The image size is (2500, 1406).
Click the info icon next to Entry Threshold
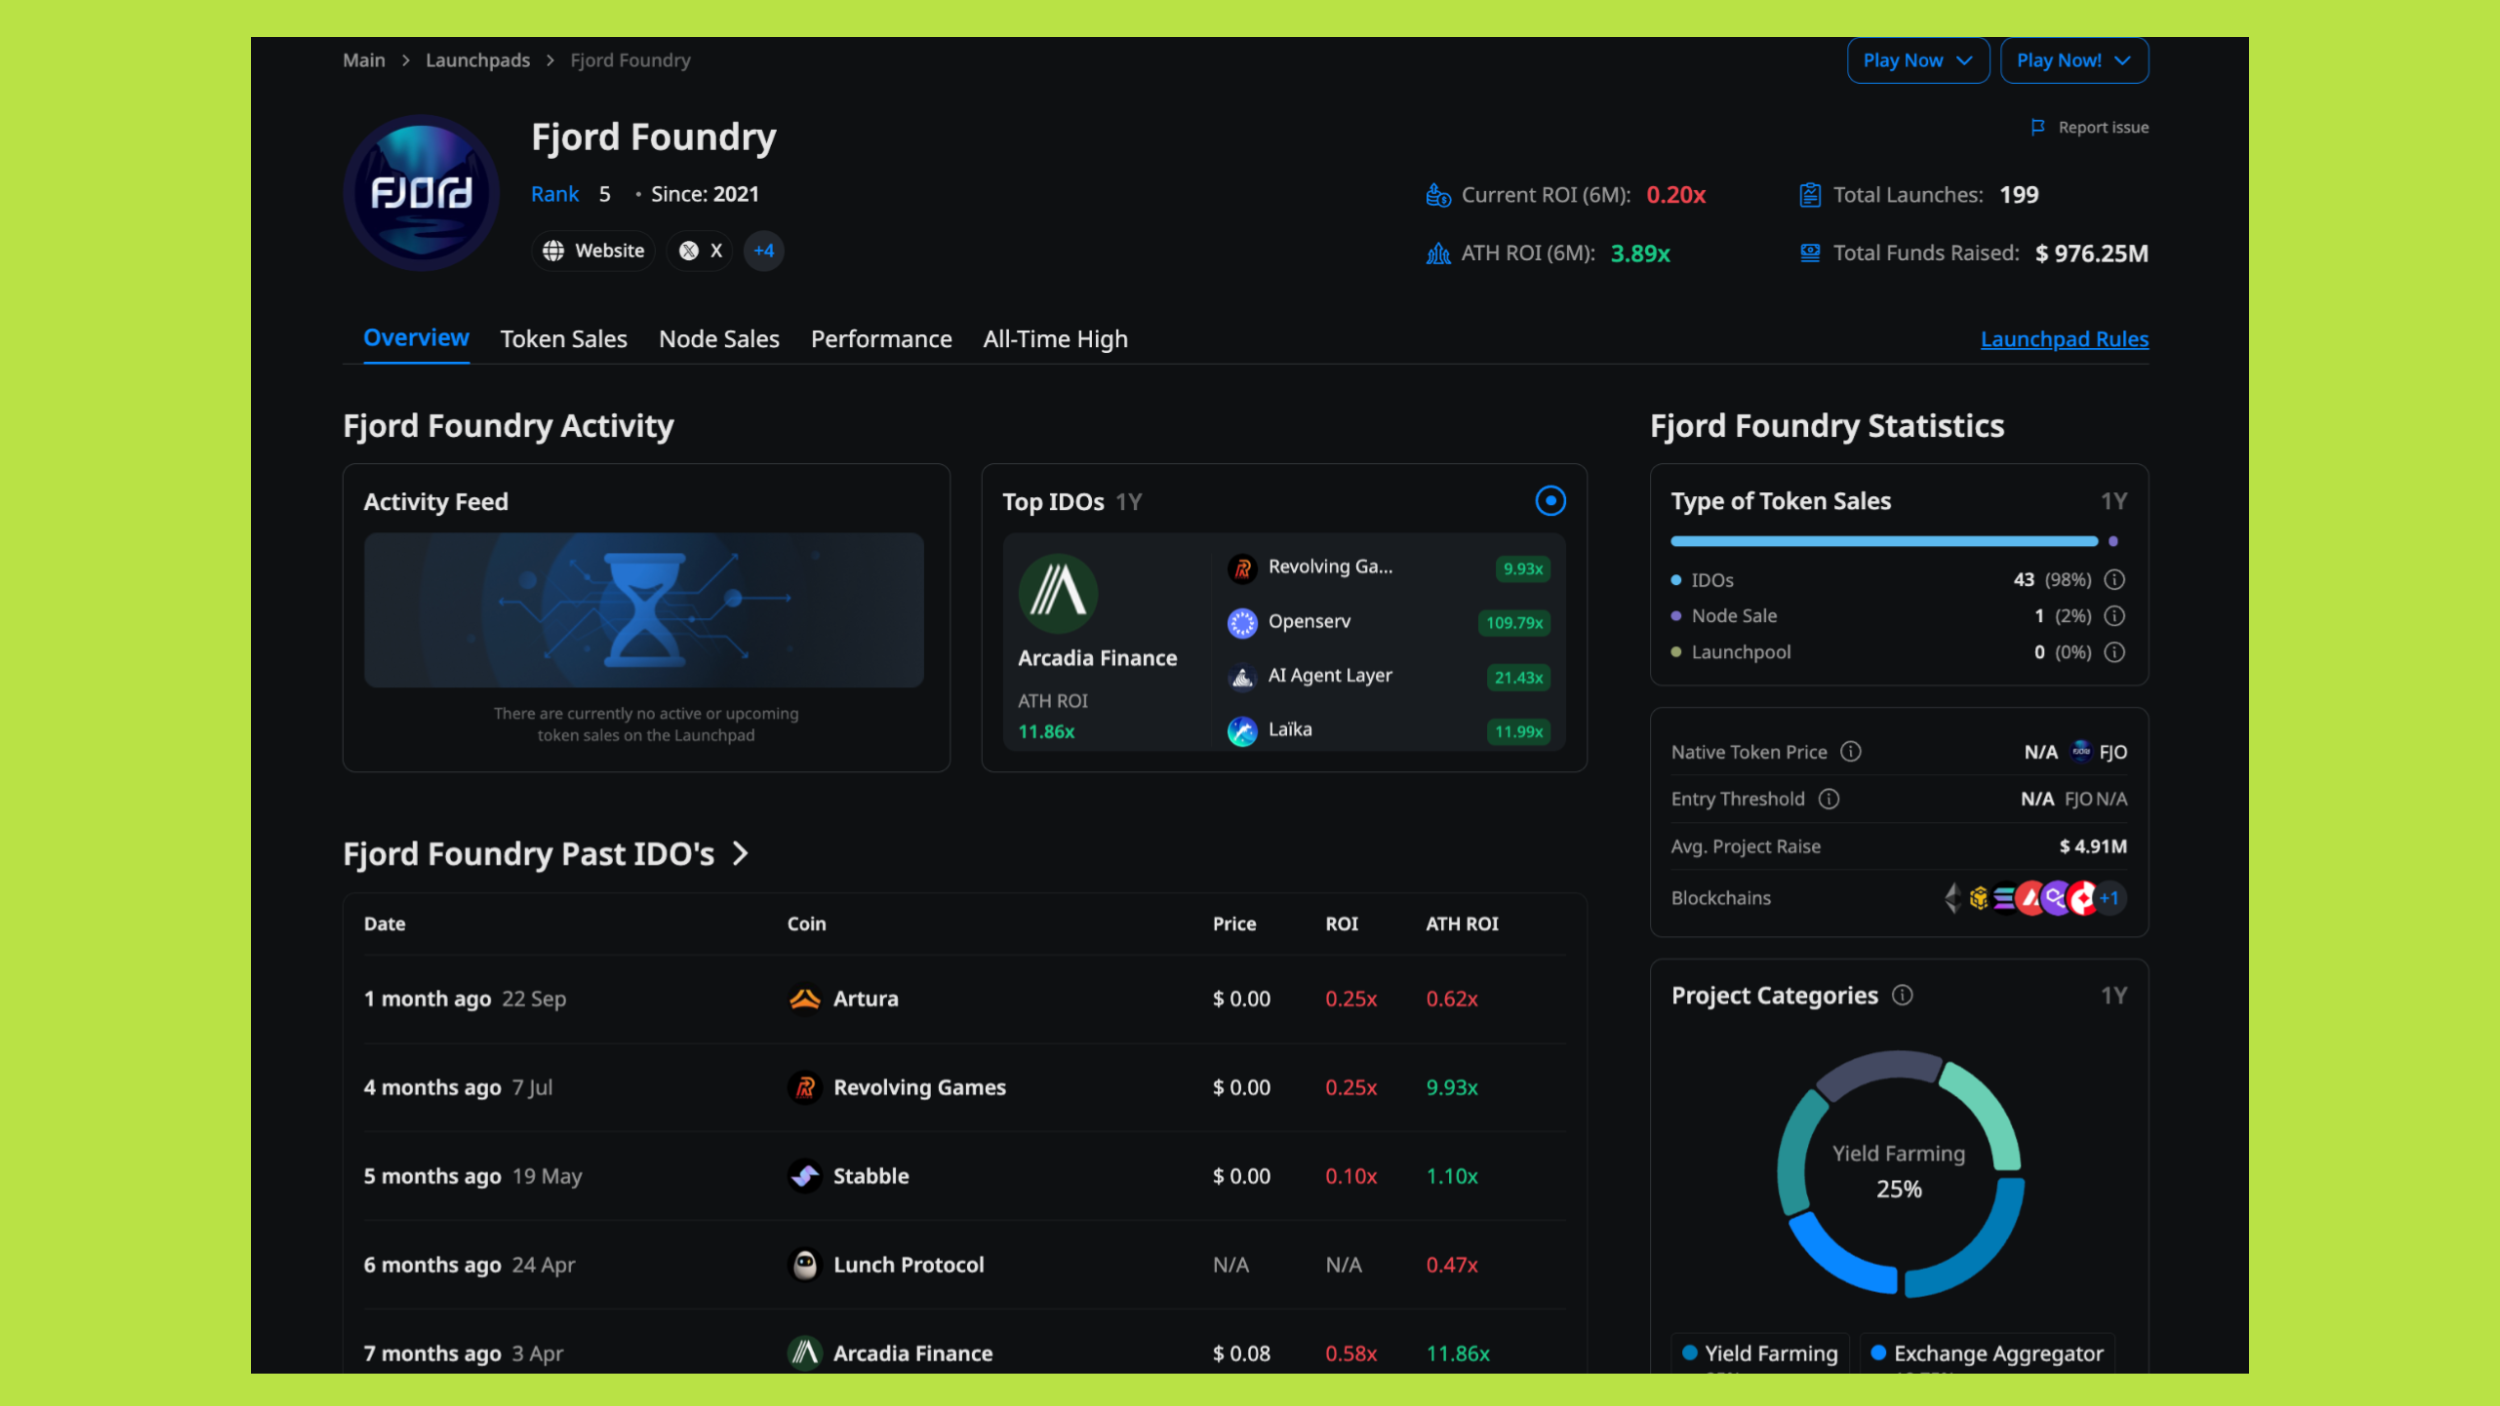click(1829, 799)
